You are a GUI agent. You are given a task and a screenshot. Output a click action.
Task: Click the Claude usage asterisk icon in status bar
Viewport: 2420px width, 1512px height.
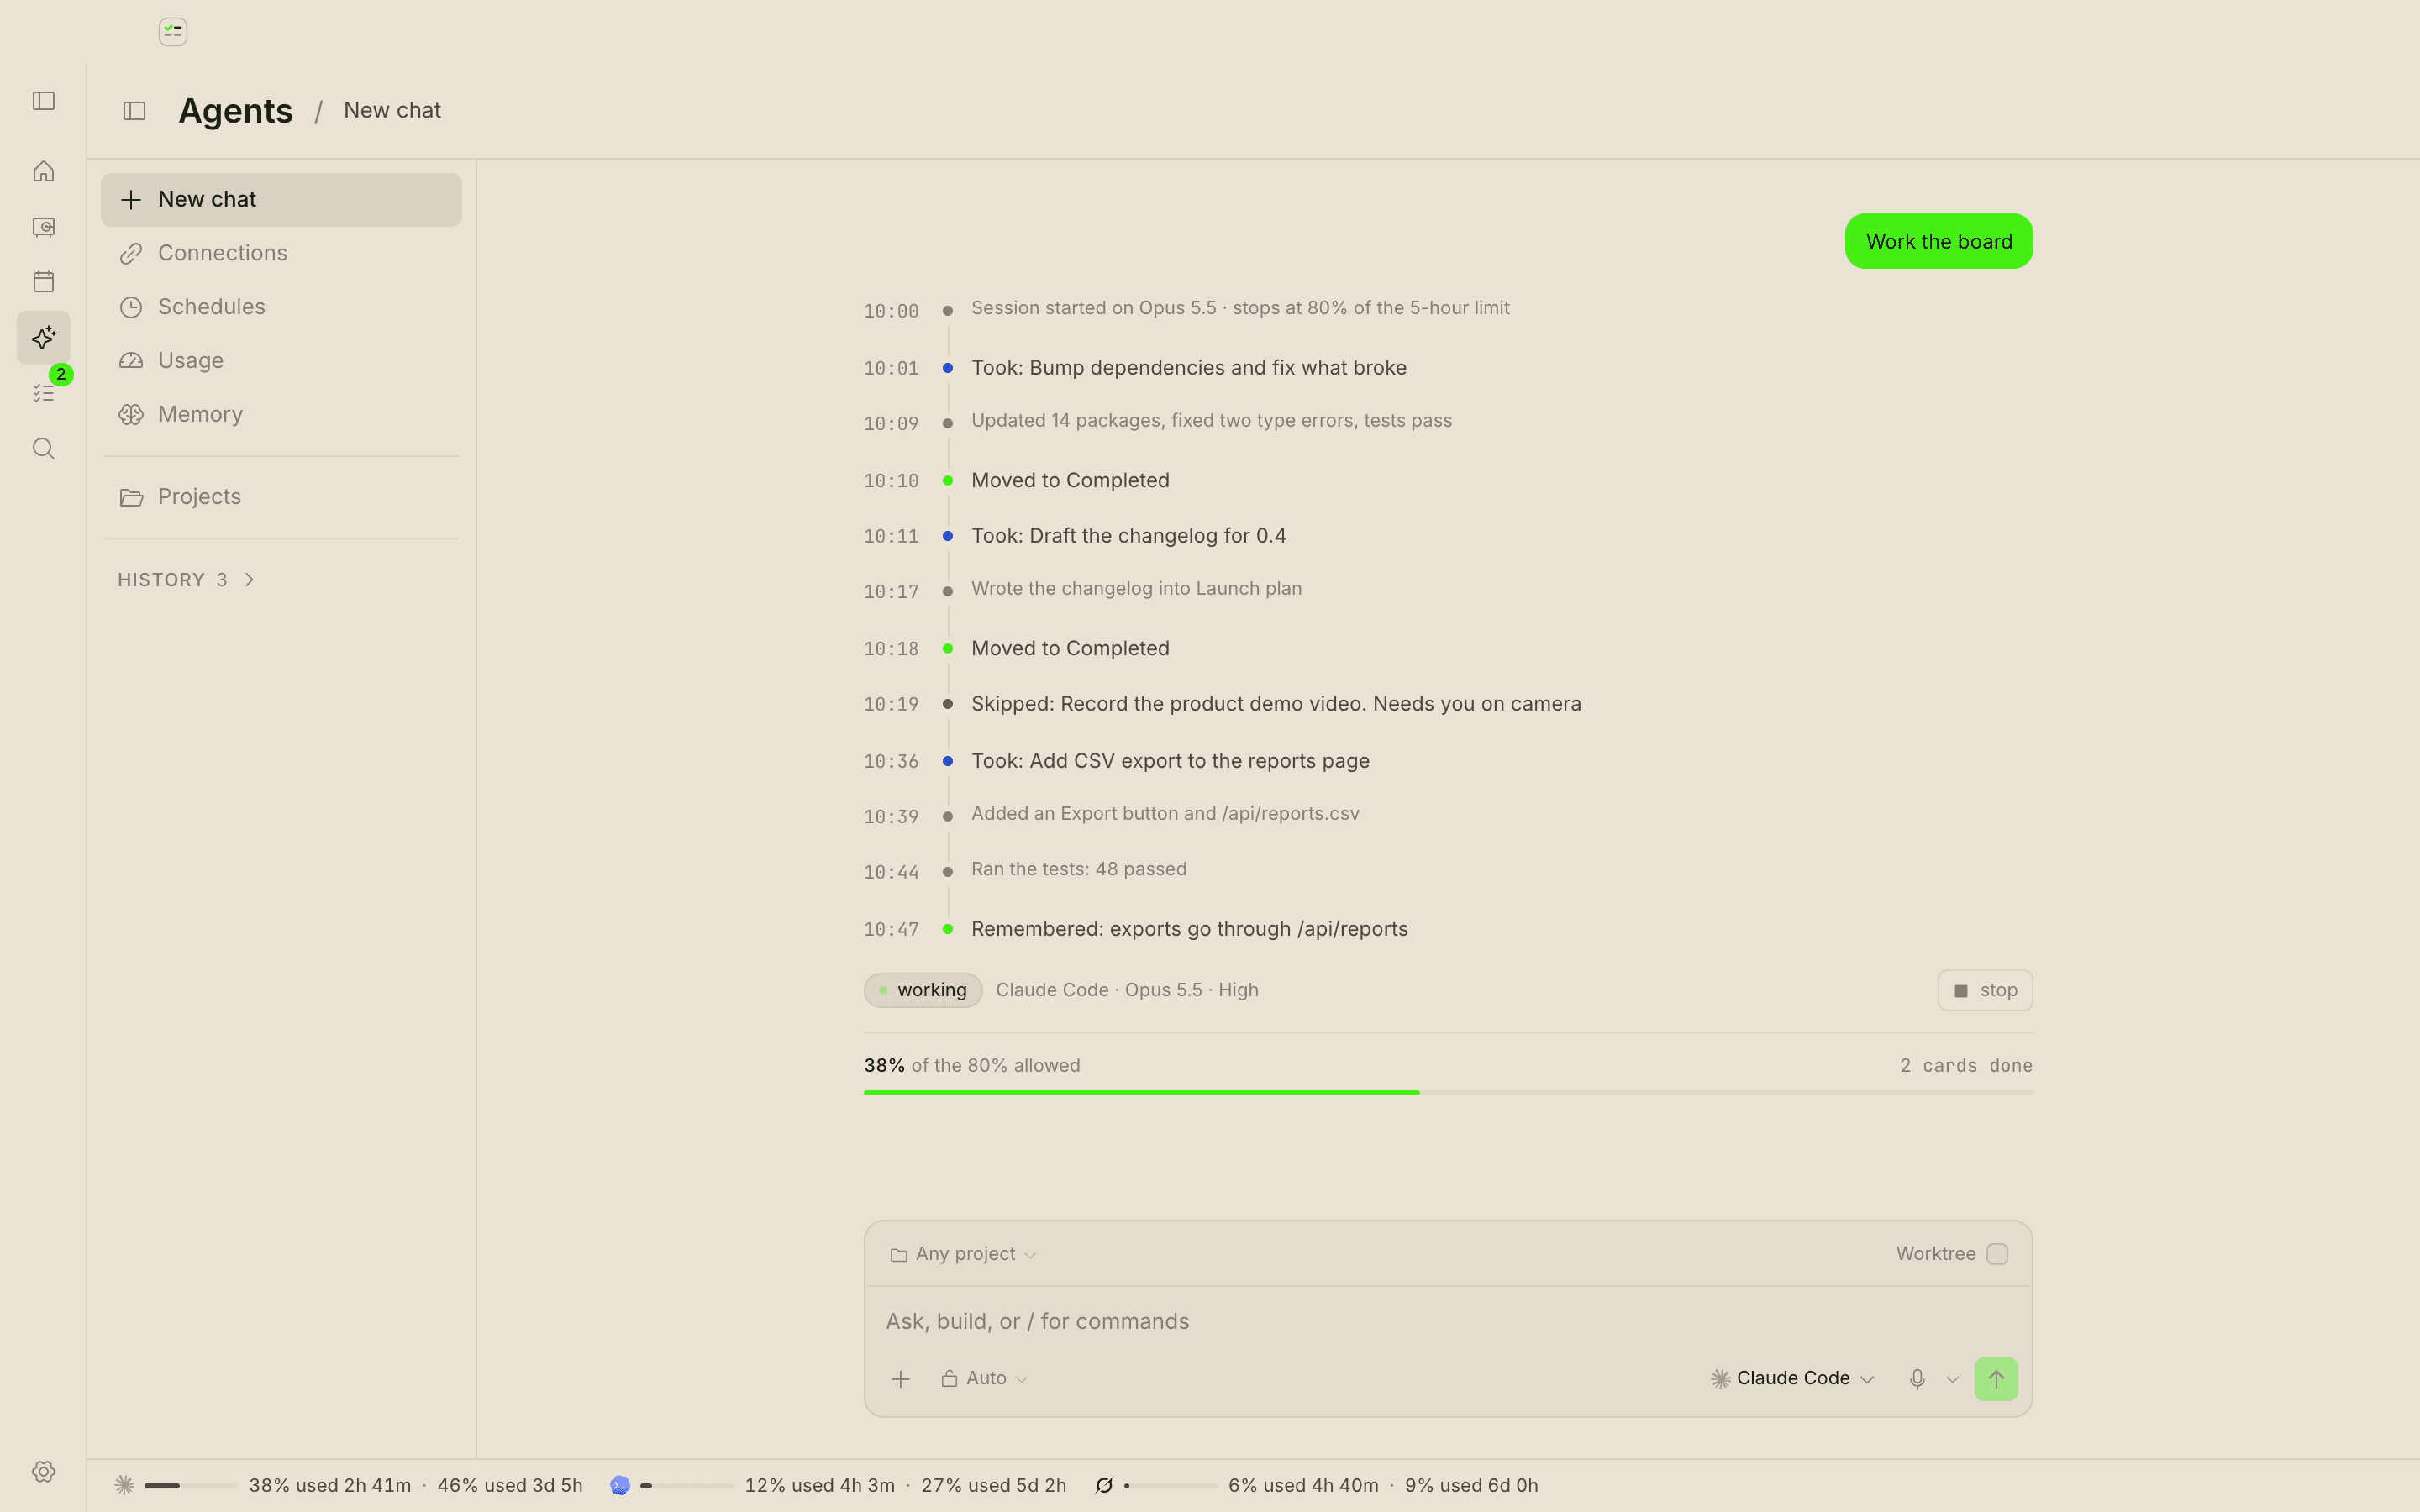(125, 1485)
